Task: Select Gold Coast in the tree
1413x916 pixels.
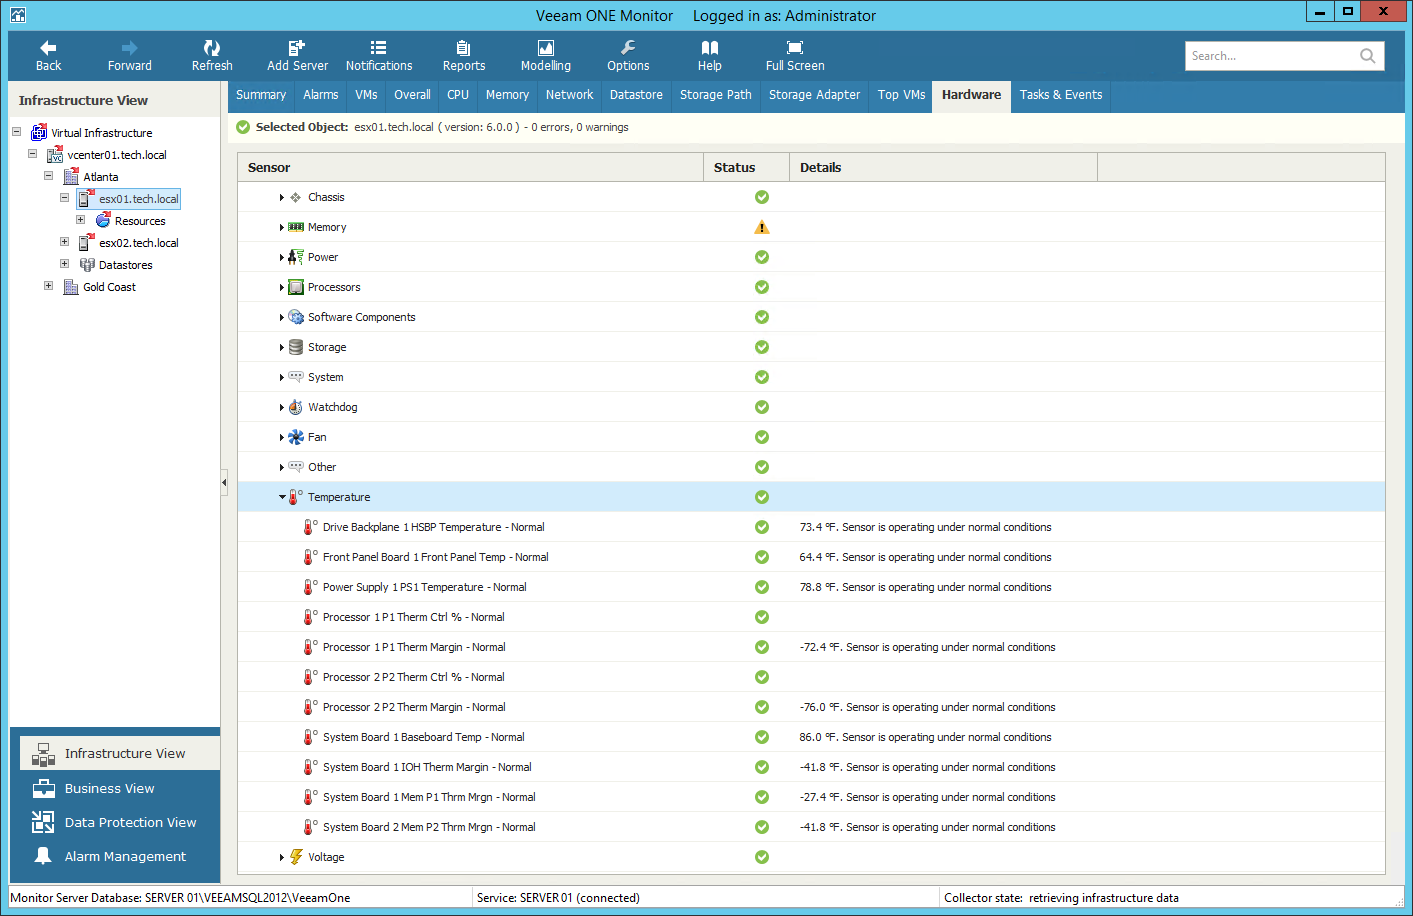Action: (x=109, y=287)
